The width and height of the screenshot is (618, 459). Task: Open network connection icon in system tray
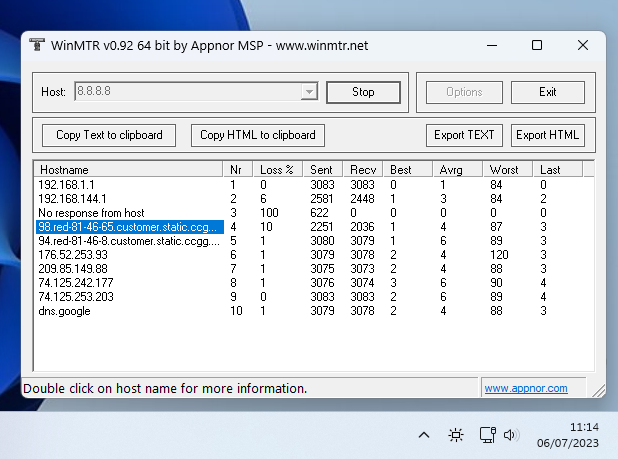click(487, 435)
